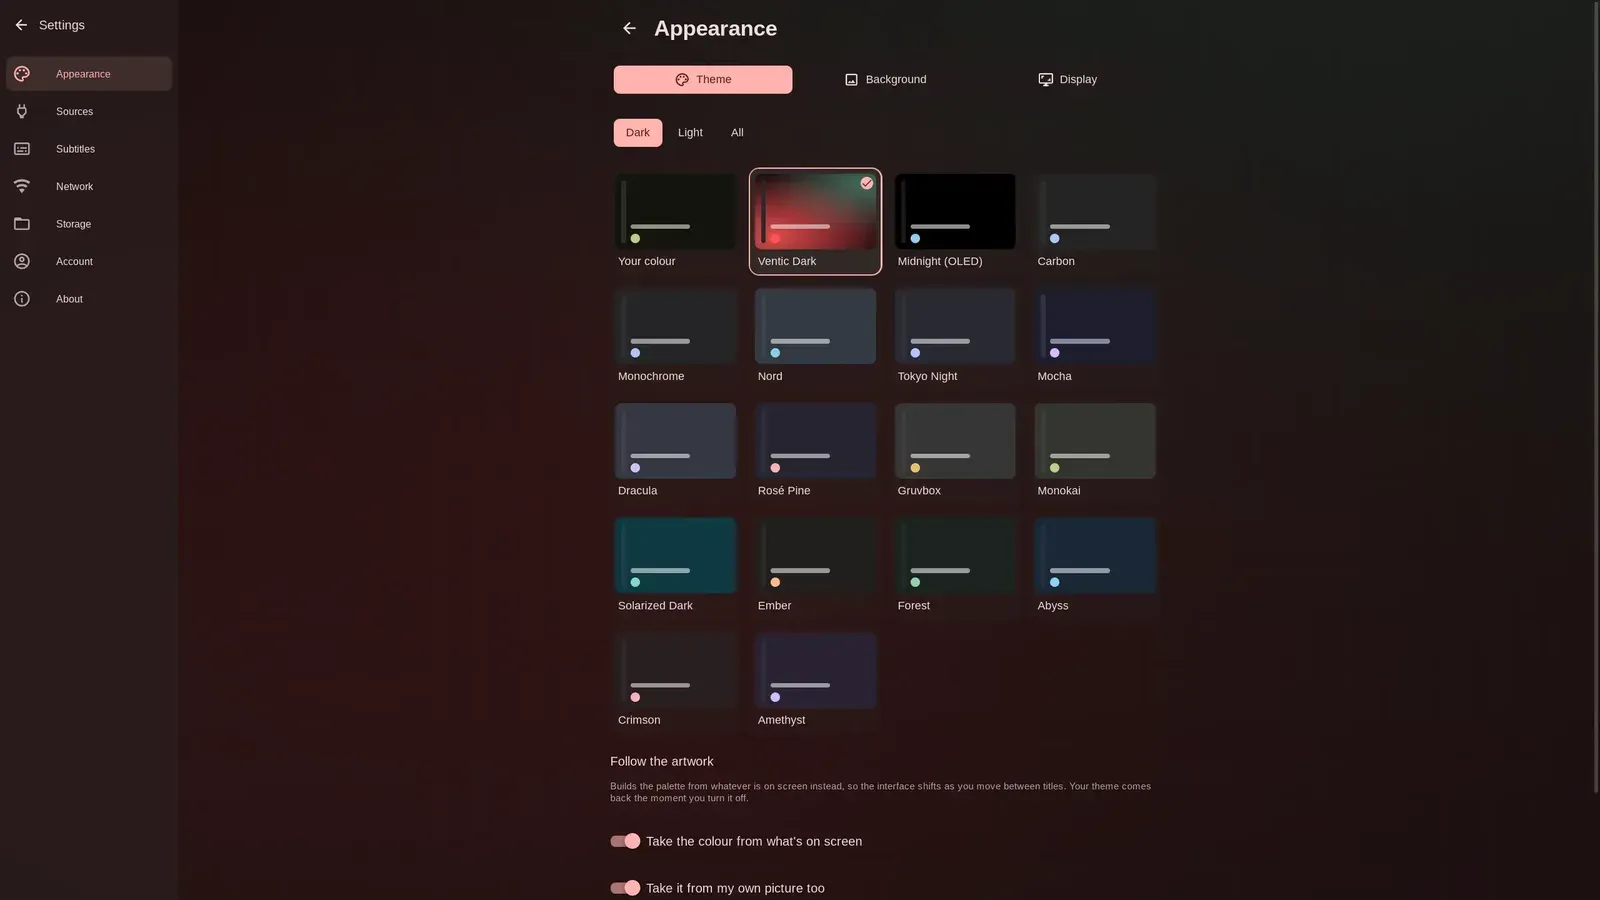This screenshot has width=1600, height=900.
Task: Select the Your colour theme
Action: point(675,221)
